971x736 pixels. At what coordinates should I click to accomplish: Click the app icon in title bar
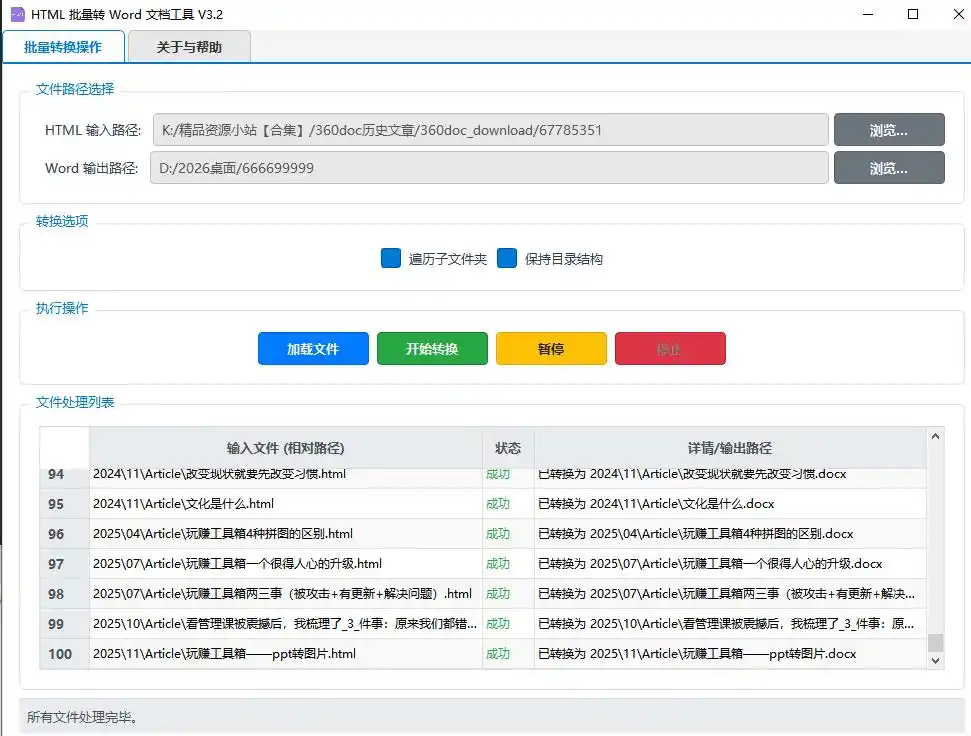(17, 14)
